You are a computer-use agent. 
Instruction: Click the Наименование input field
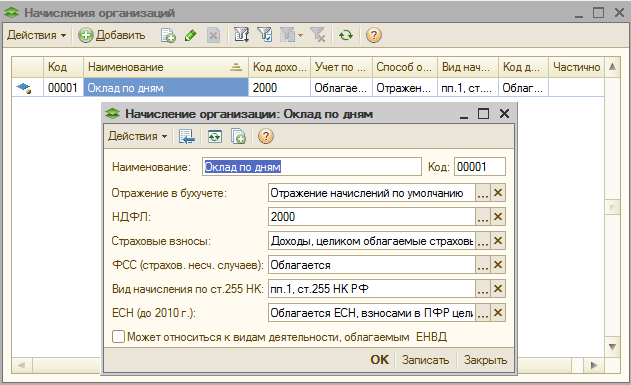311,167
